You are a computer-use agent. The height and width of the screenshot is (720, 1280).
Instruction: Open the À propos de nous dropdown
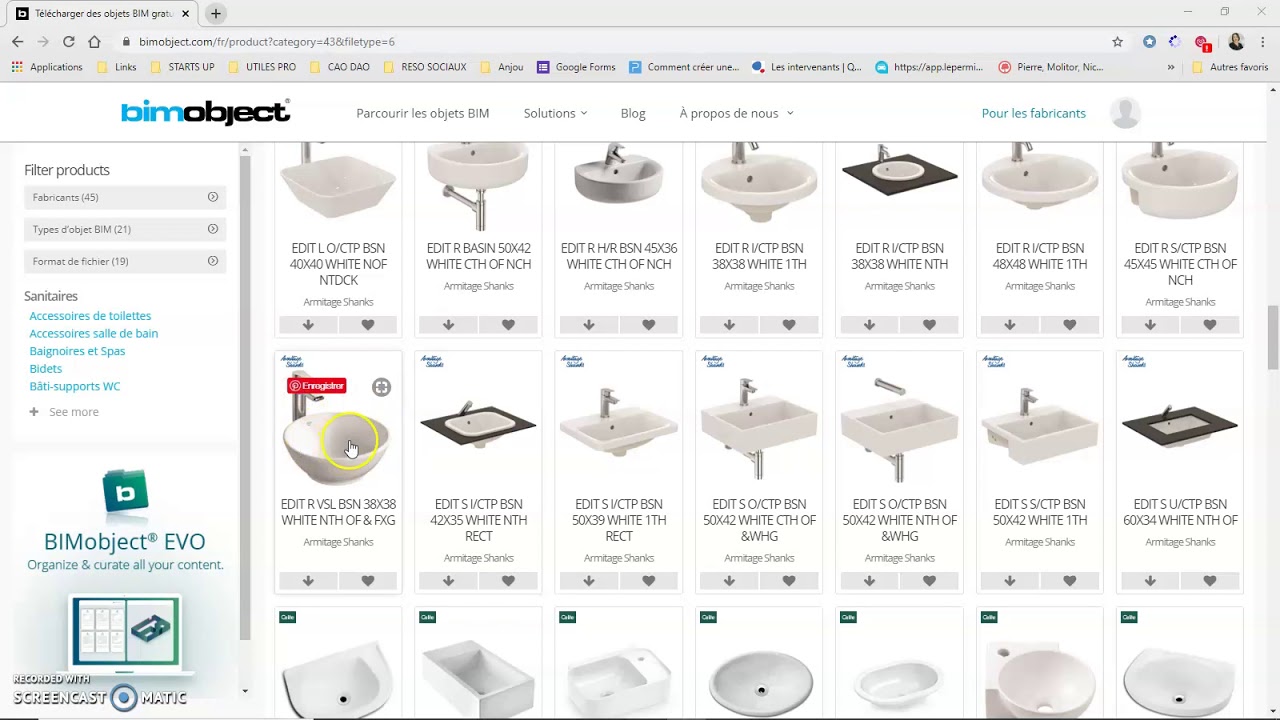736,113
